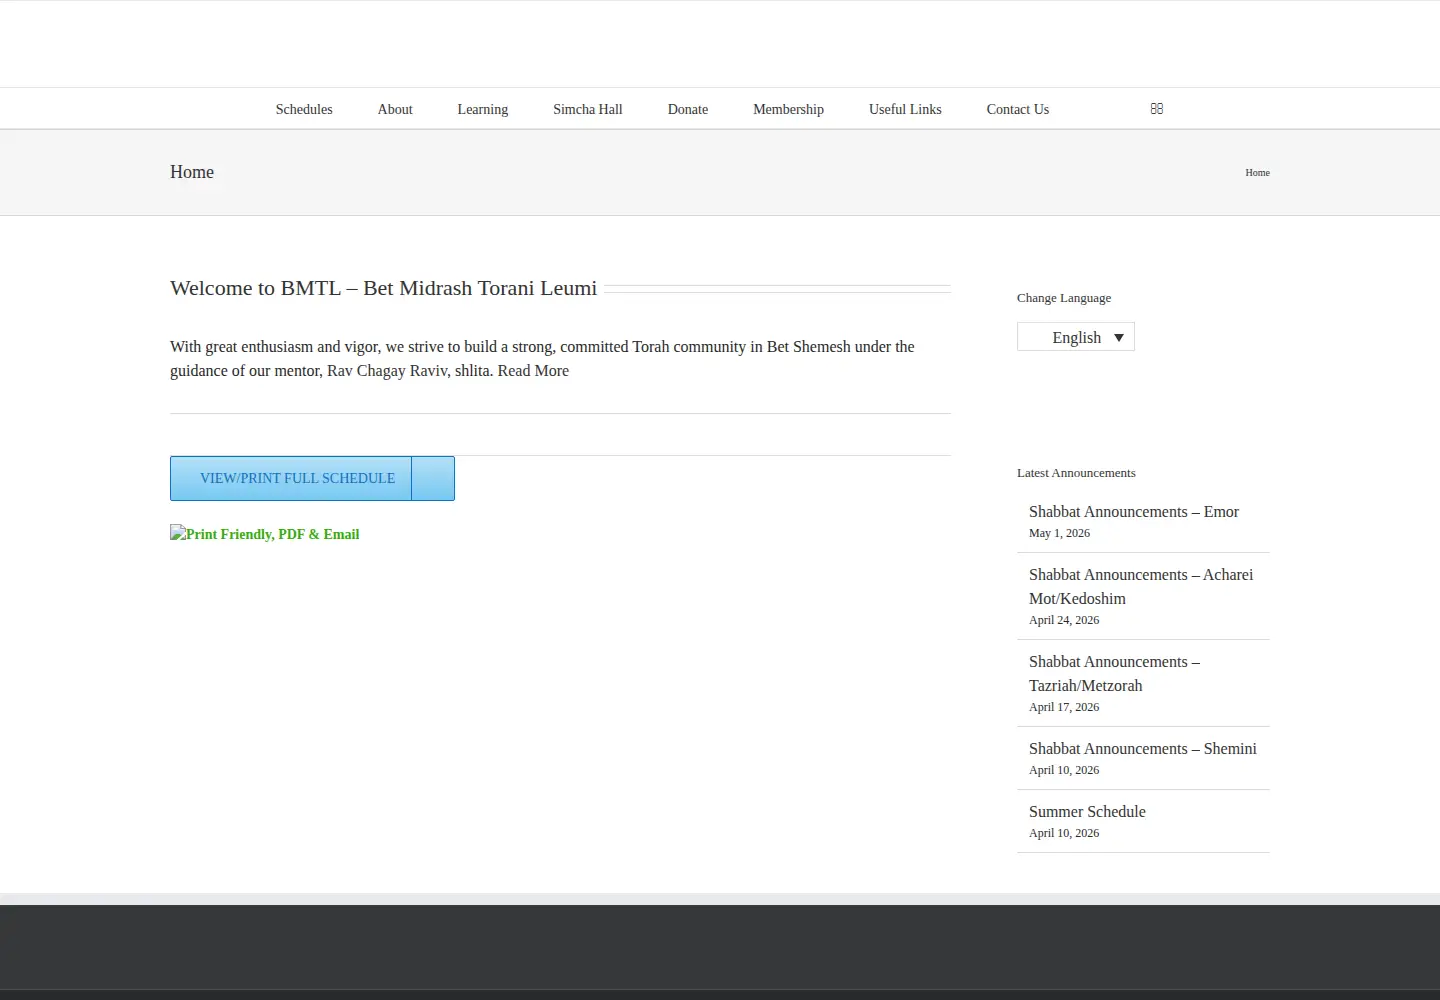Click the Home breadcrumb link

coord(1257,173)
